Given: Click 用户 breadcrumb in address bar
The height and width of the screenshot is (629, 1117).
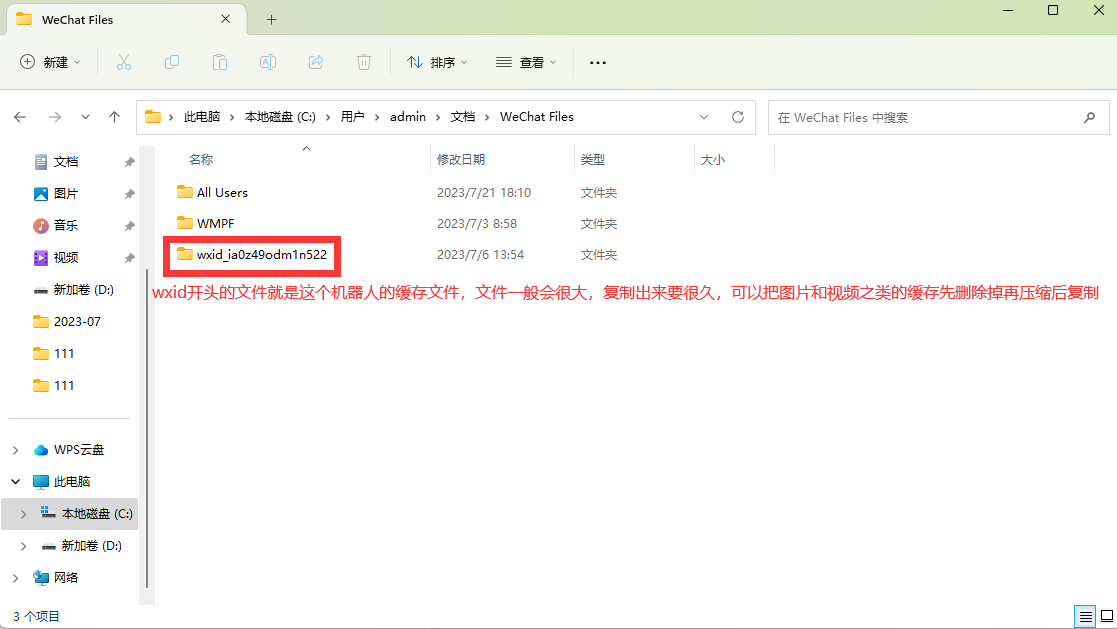Looking at the screenshot, I should pyautogui.click(x=353, y=117).
